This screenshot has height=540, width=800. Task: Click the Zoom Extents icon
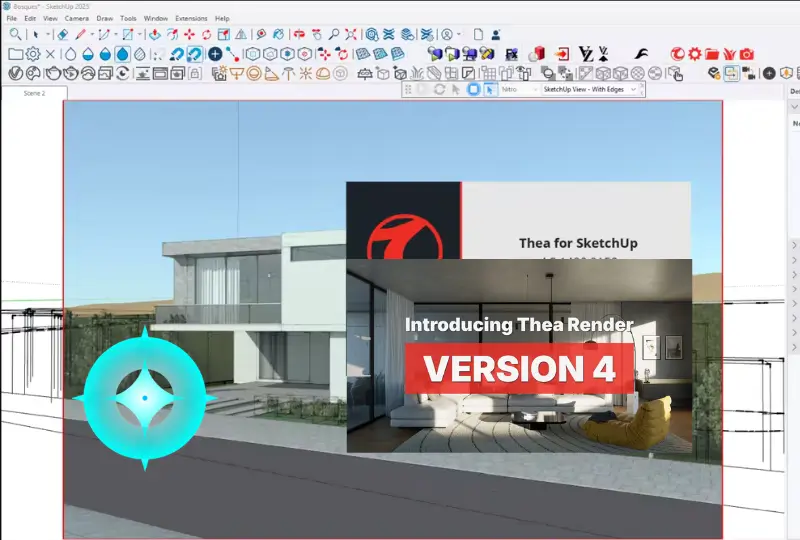(351, 35)
